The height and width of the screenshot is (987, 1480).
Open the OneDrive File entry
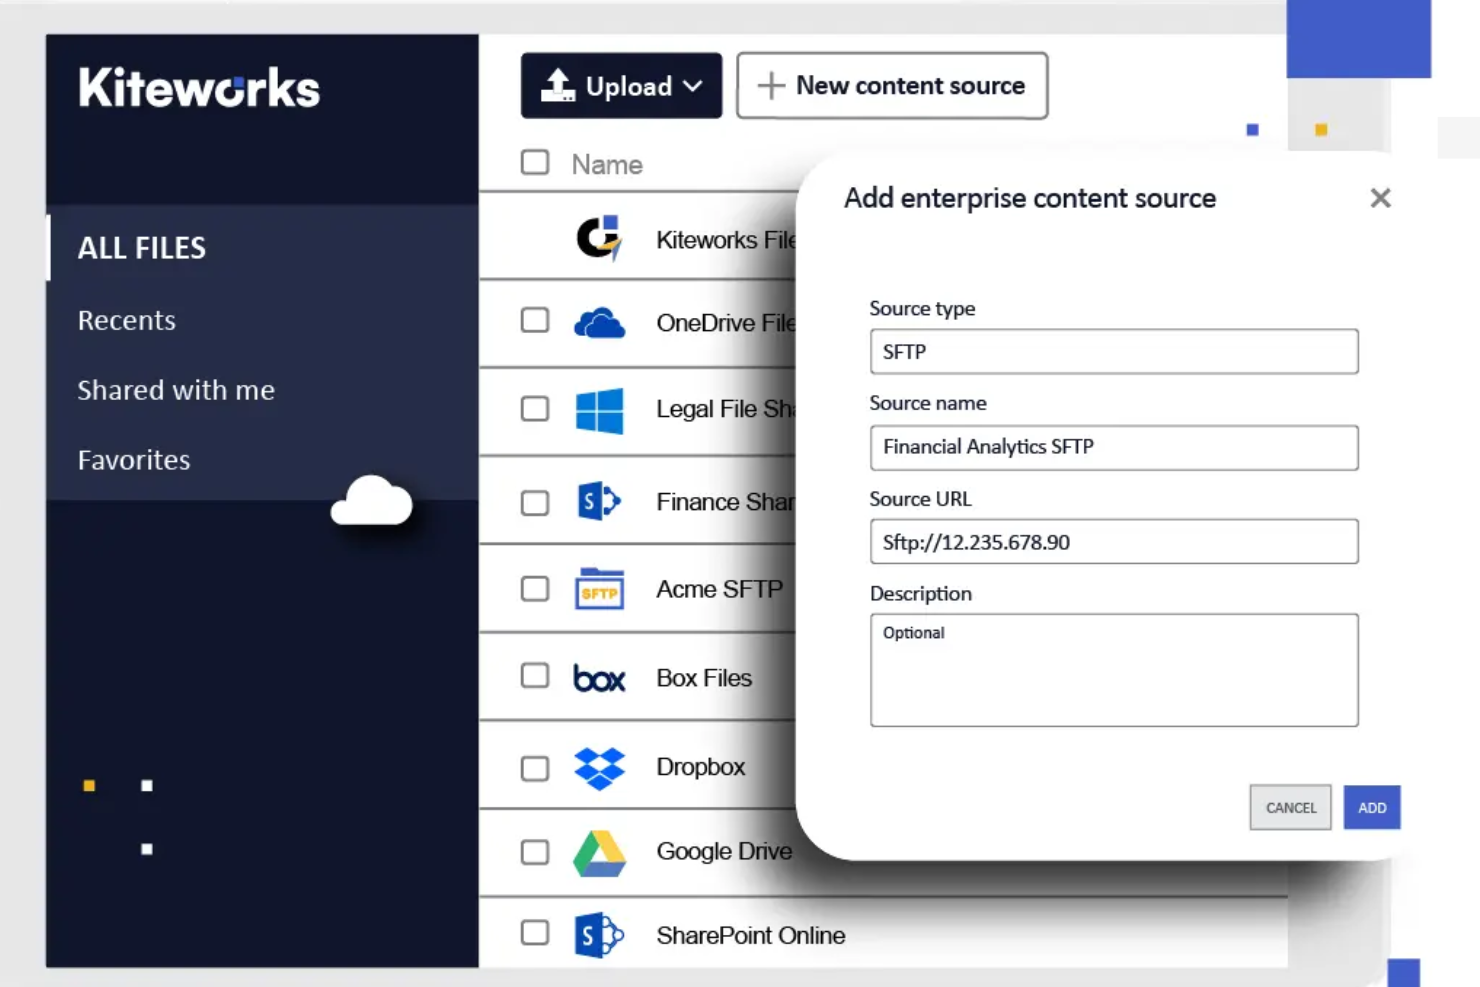(x=726, y=323)
